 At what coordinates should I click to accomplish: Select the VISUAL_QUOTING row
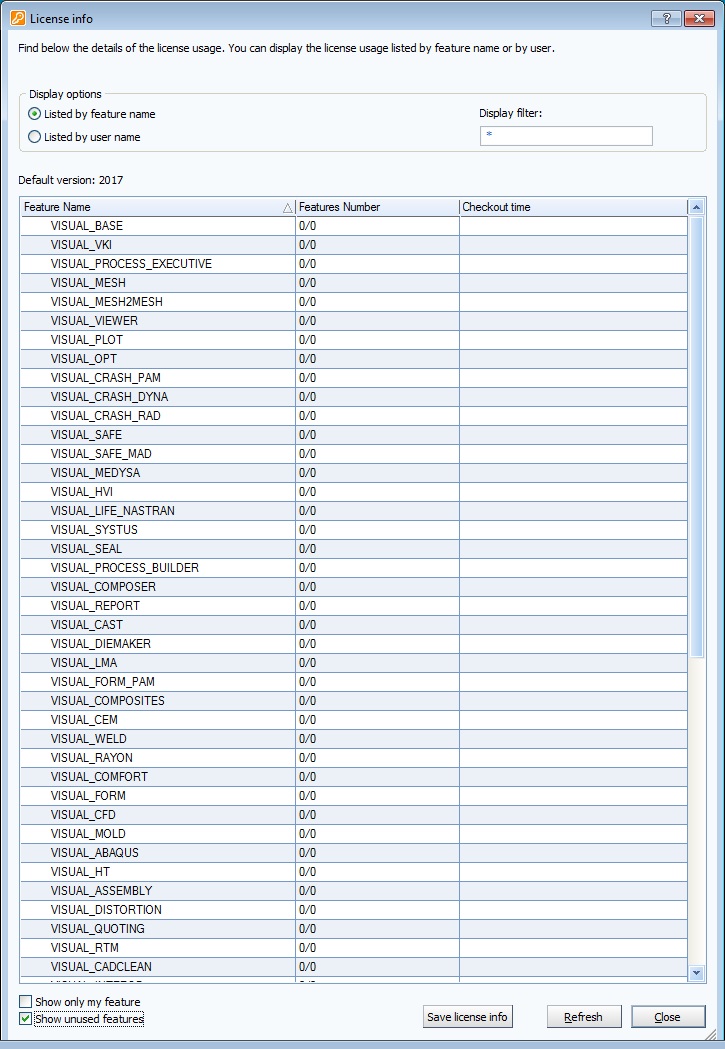(354, 929)
